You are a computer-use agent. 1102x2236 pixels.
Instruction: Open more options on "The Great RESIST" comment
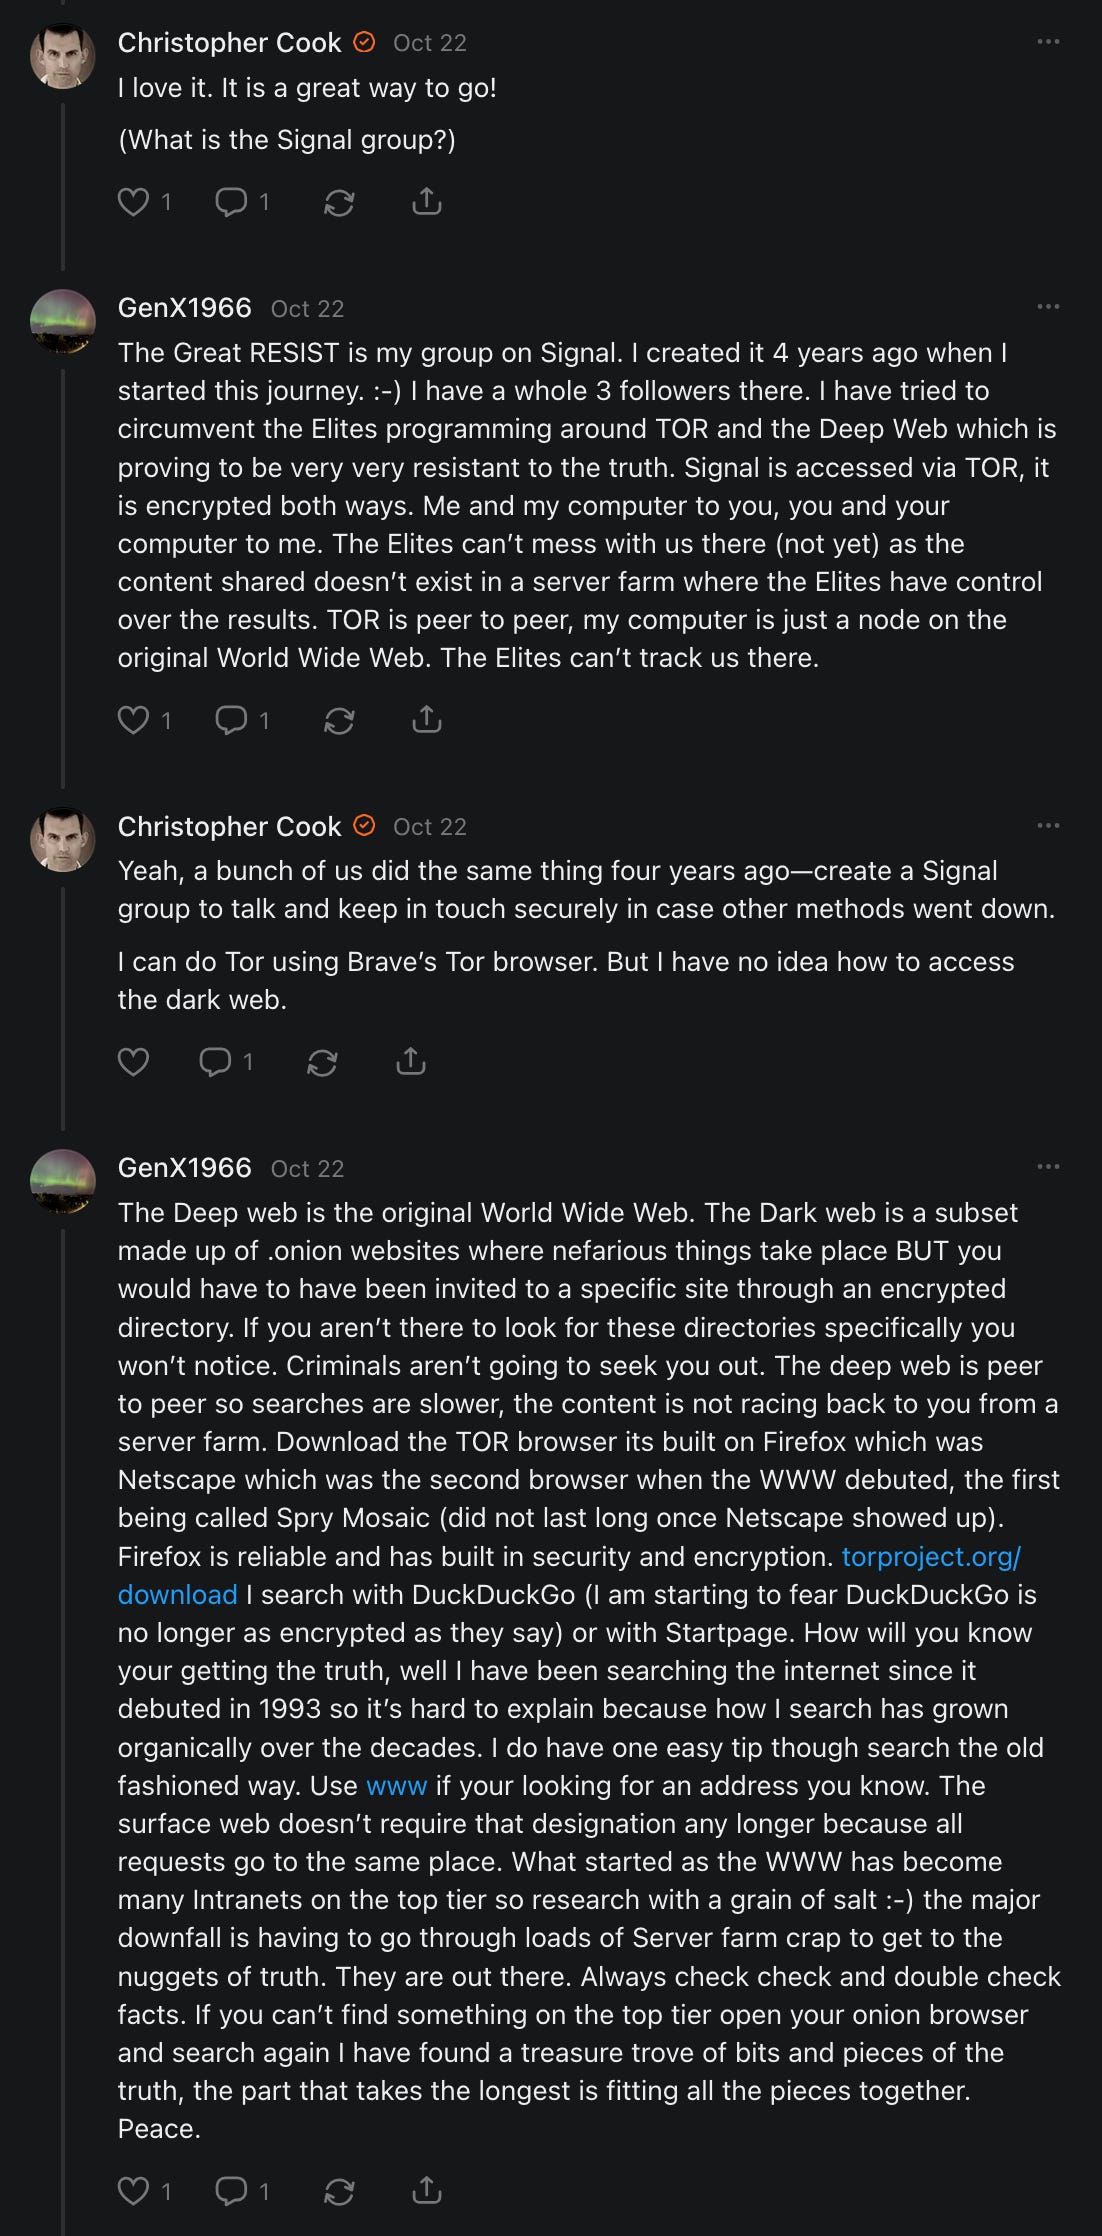click(x=1048, y=307)
